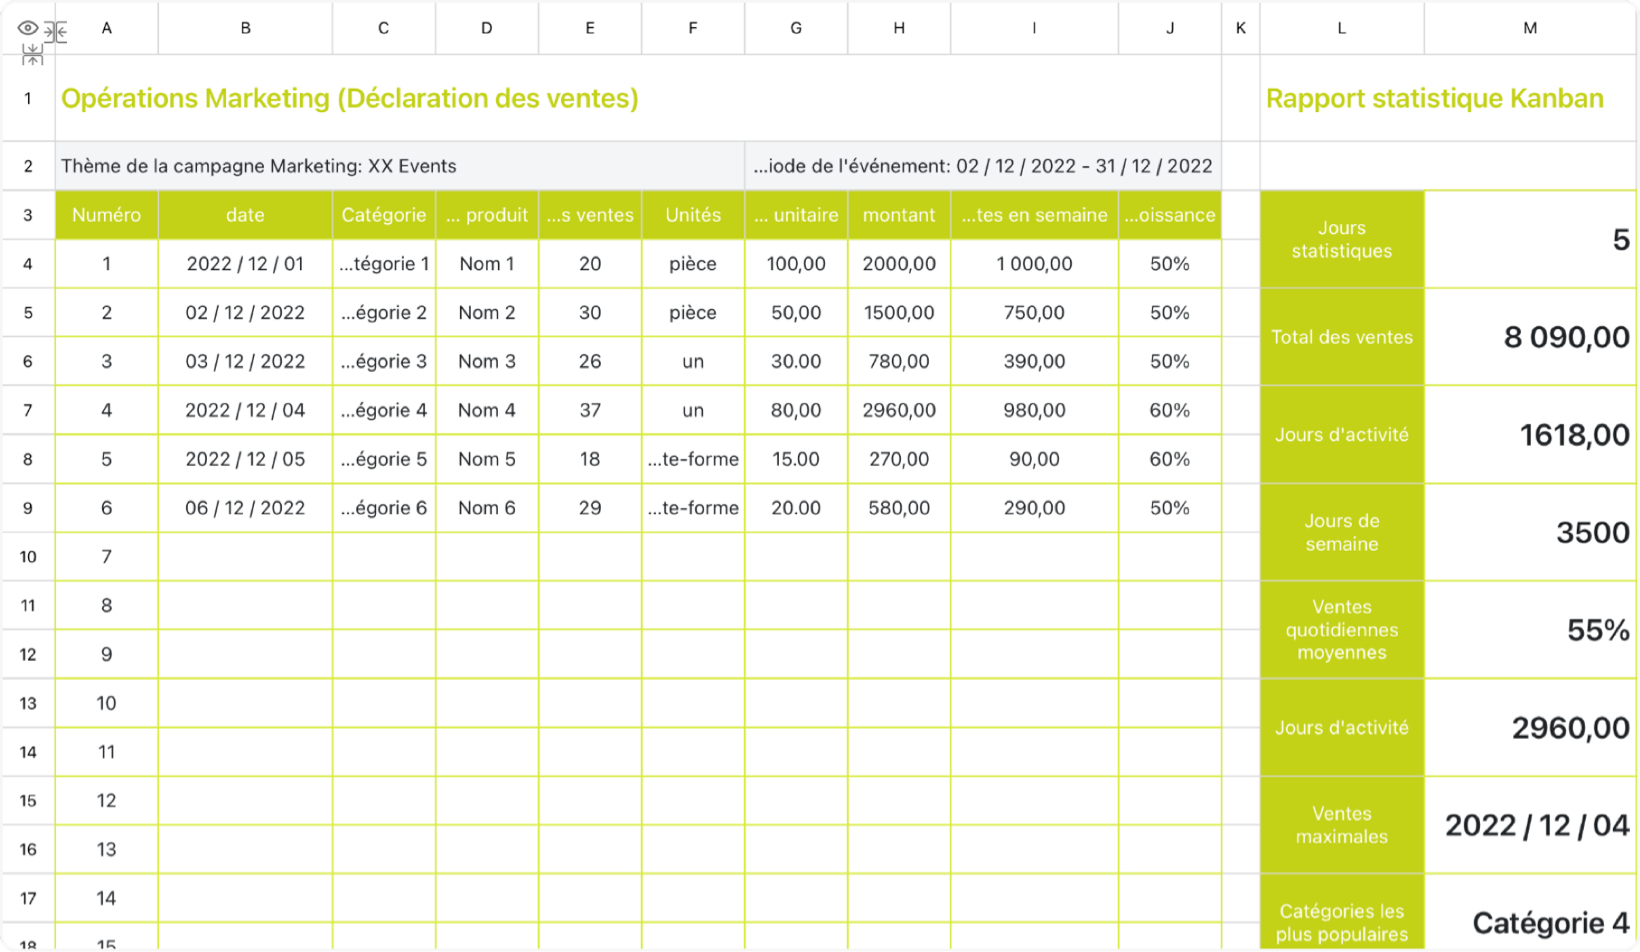Select column D header
The width and height of the screenshot is (1640, 952).
click(486, 28)
